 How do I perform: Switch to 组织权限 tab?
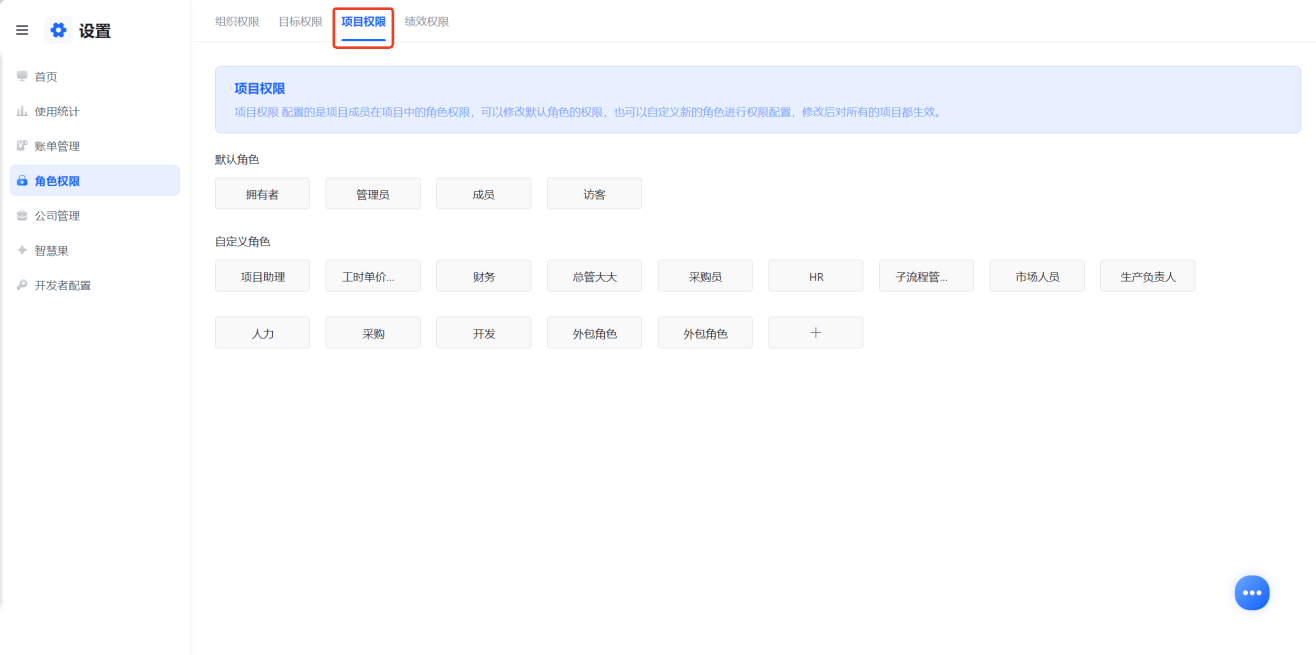coord(237,21)
